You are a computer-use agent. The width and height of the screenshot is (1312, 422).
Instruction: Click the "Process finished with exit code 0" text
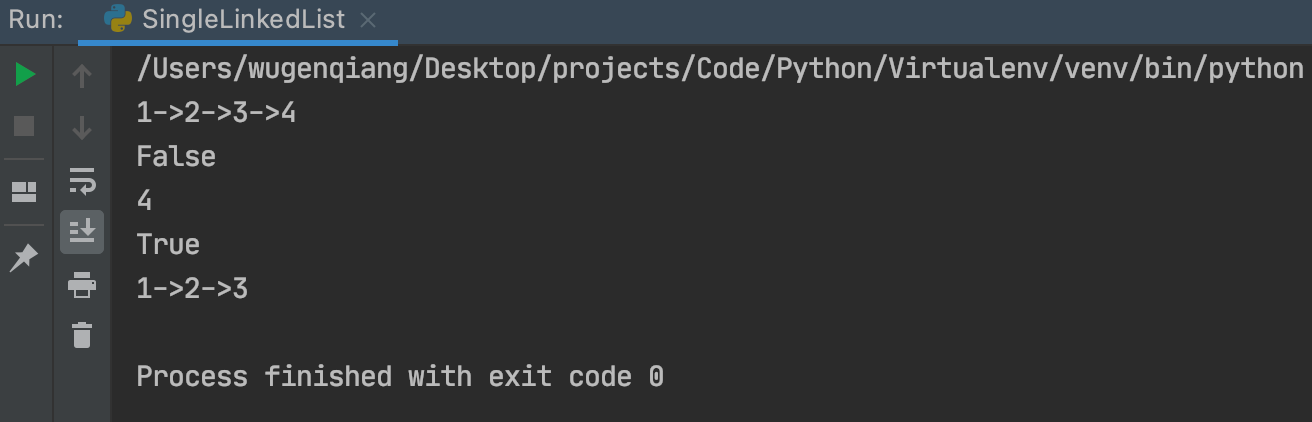tap(400, 377)
